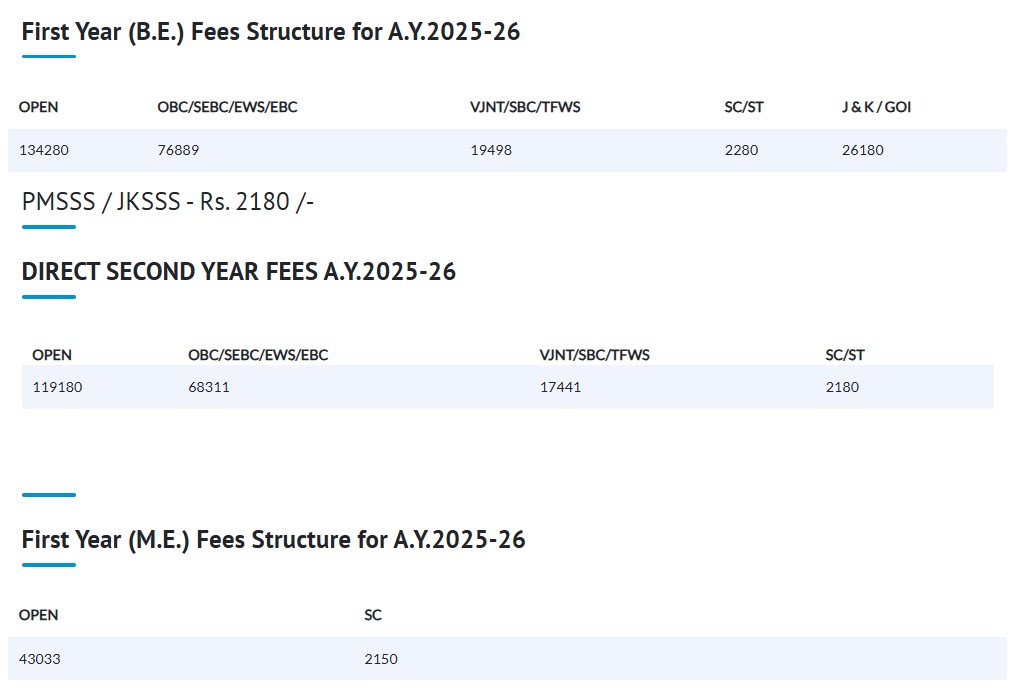Click the First Year (B.E.) Fees Structure heading
Image resolution: width=1016 pixels, height=688 pixels.
click(271, 32)
